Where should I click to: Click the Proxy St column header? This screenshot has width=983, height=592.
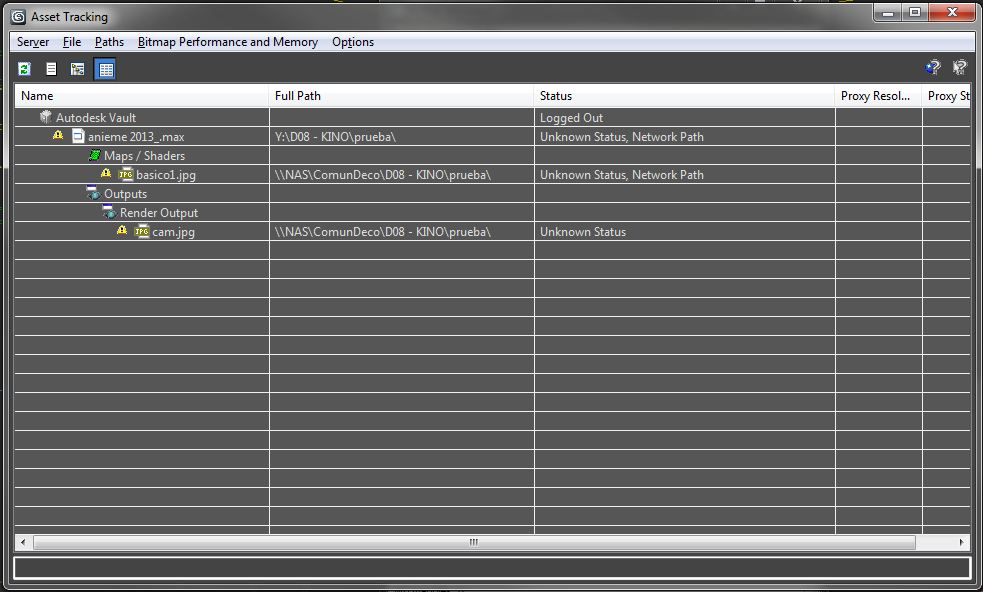947,96
